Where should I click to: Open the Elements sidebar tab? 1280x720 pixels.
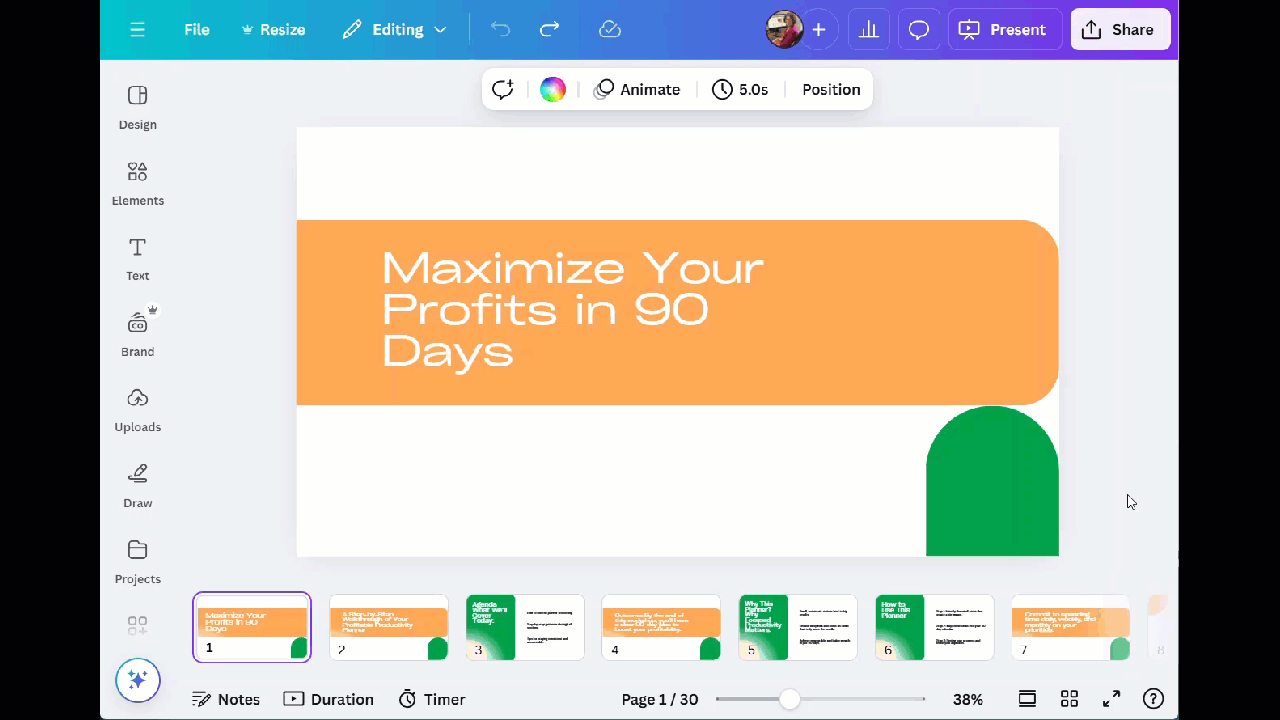(138, 184)
